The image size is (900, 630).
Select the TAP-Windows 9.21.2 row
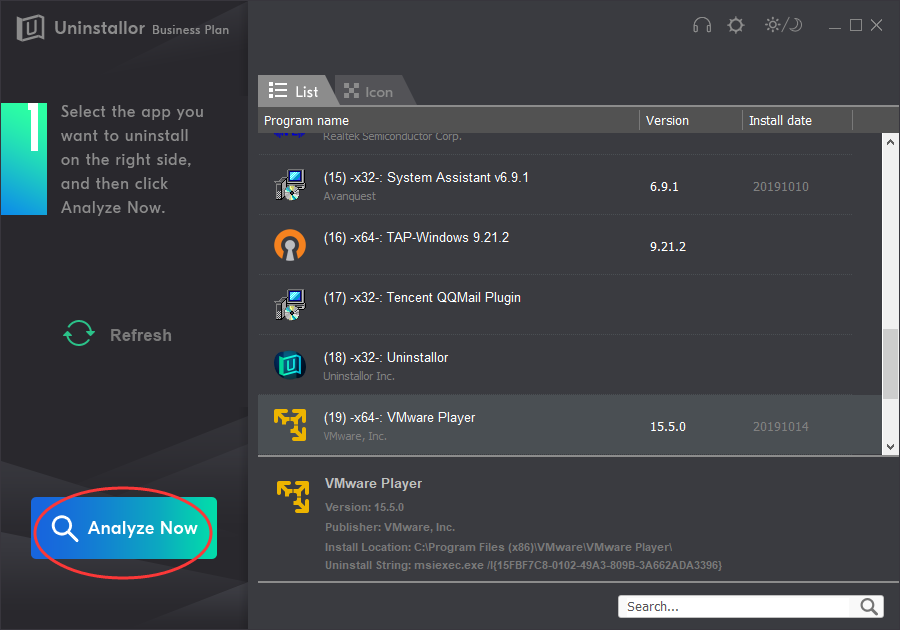tap(555, 245)
